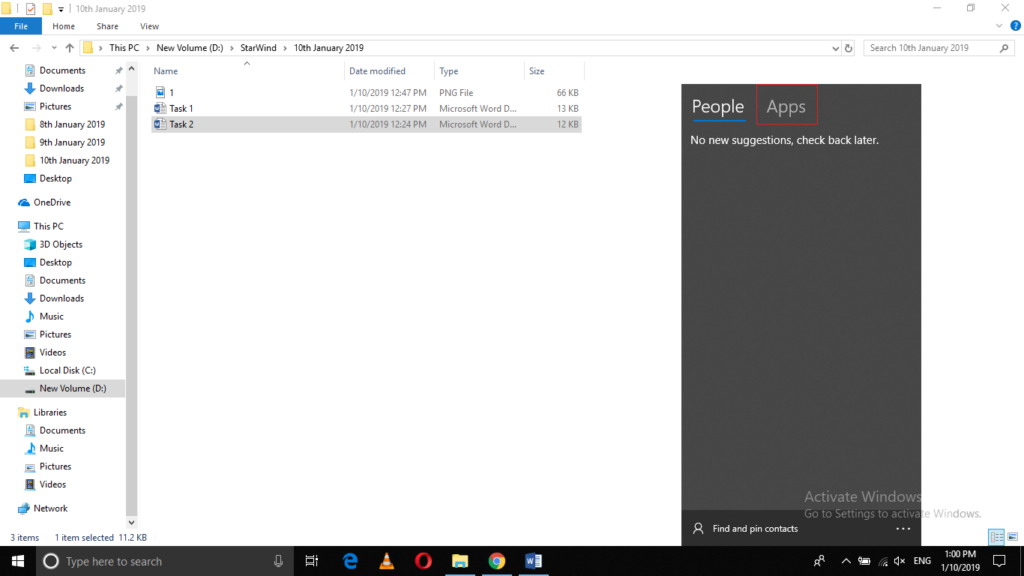The width and height of the screenshot is (1024, 576).
Task: Select the Task 1 Word document
Action: (x=180, y=108)
